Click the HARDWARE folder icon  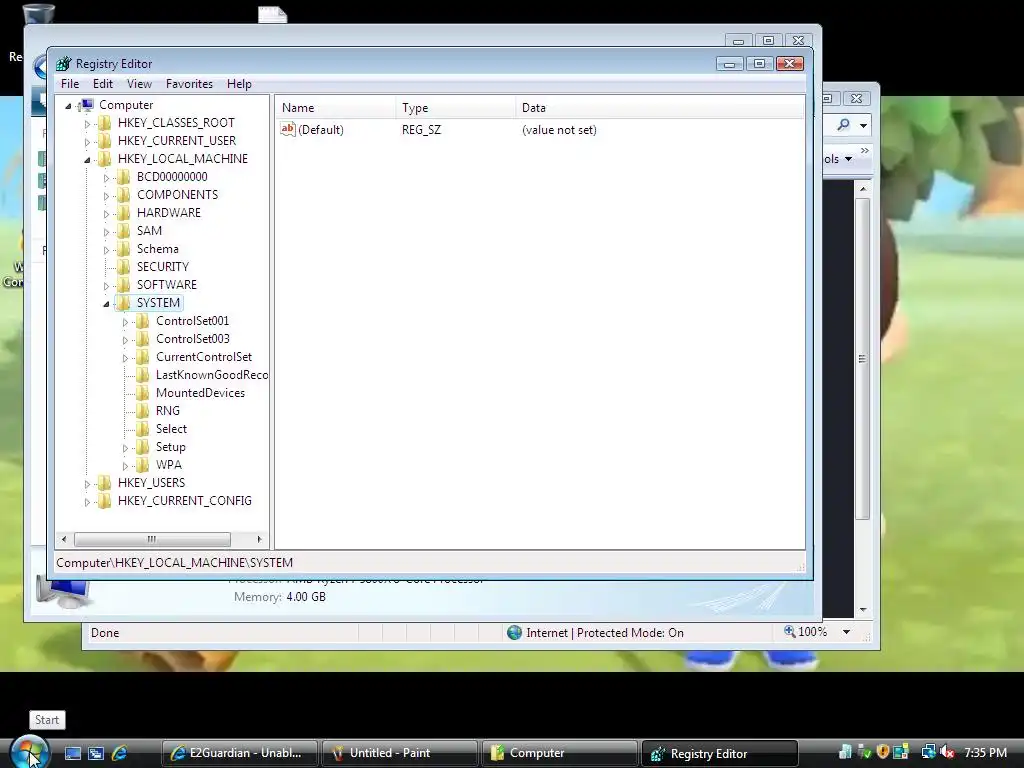coord(123,213)
